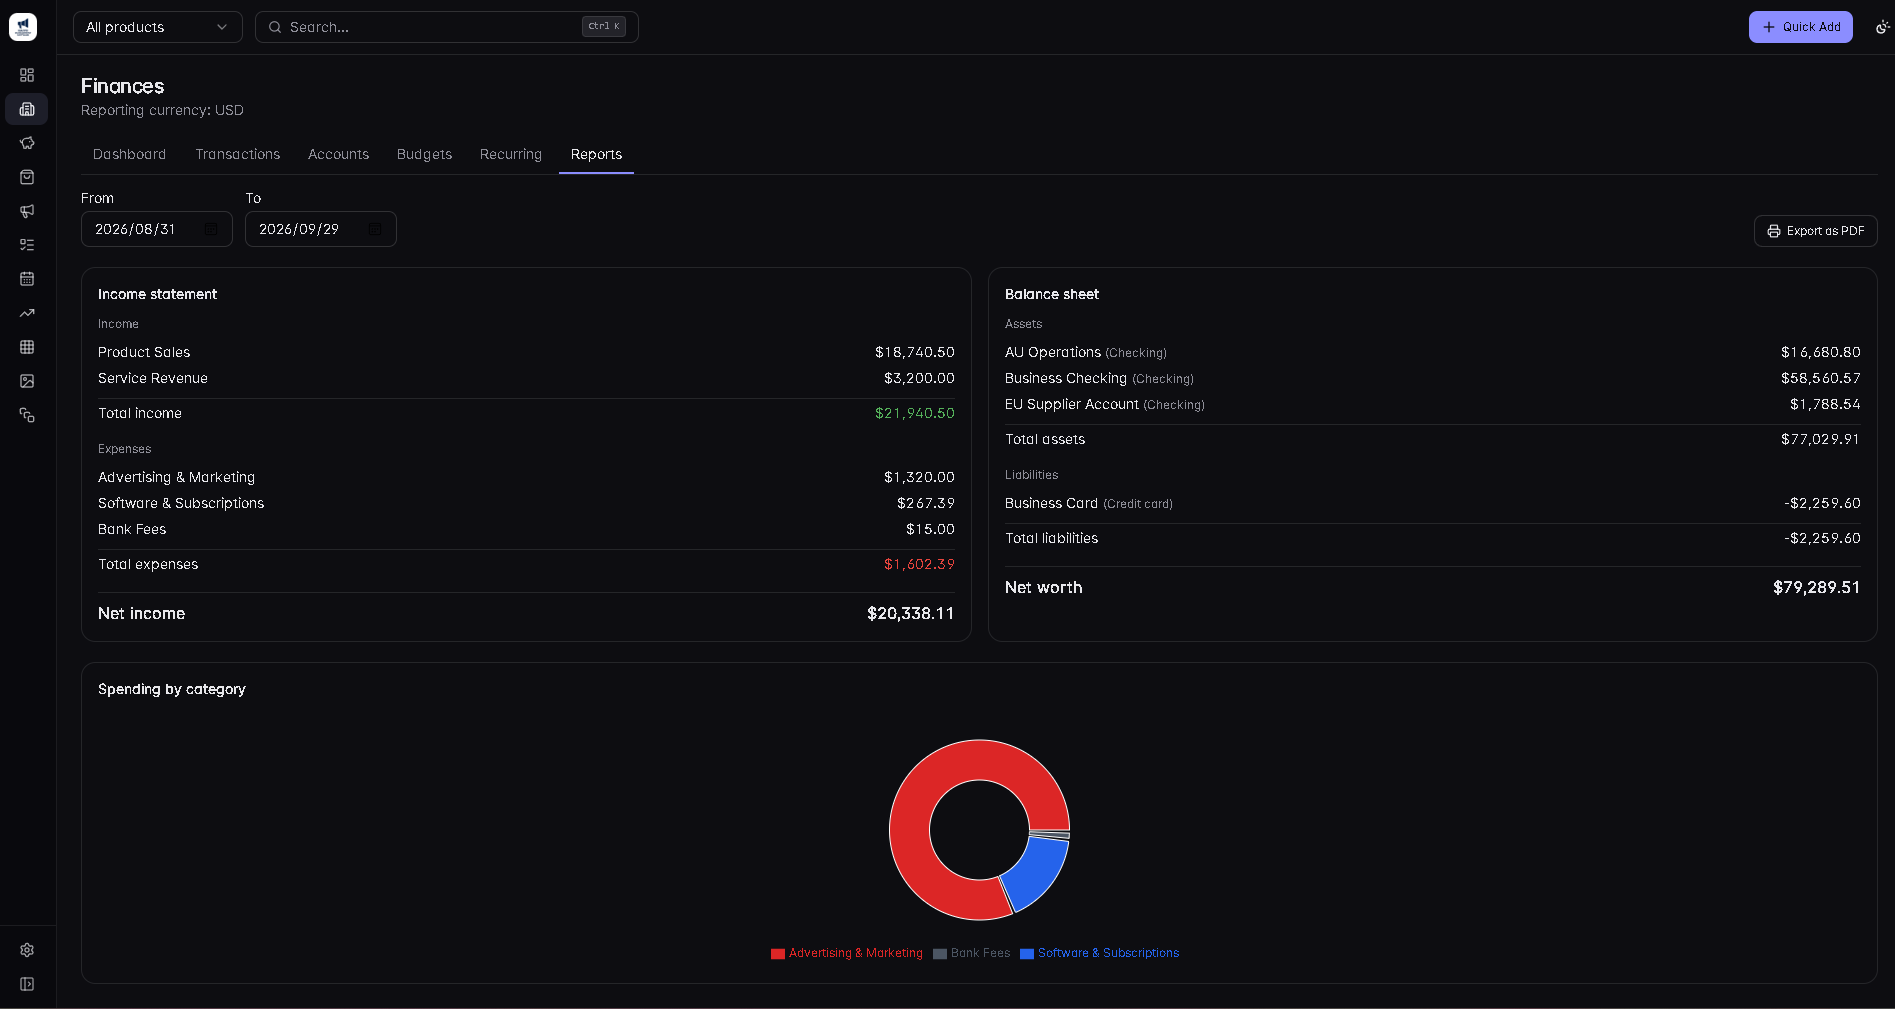The image size is (1895, 1009).
Task: Toggle the sidebar panel collapse icon
Action: [27, 984]
